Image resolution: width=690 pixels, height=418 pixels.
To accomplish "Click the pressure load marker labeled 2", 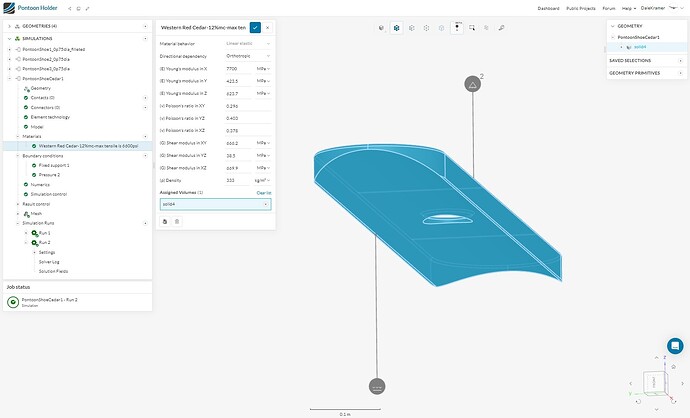I will (x=473, y=84).
